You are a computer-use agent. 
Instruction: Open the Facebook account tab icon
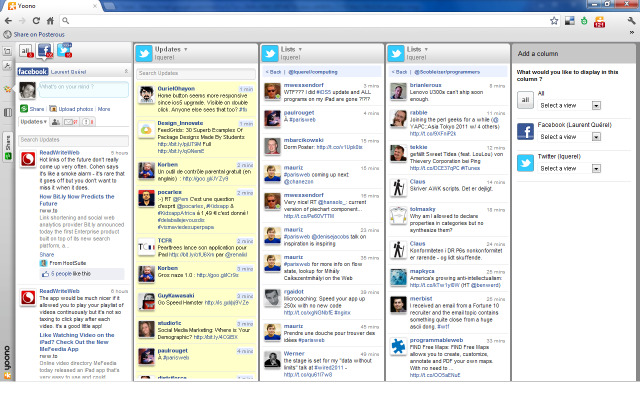tap(45, 50)
